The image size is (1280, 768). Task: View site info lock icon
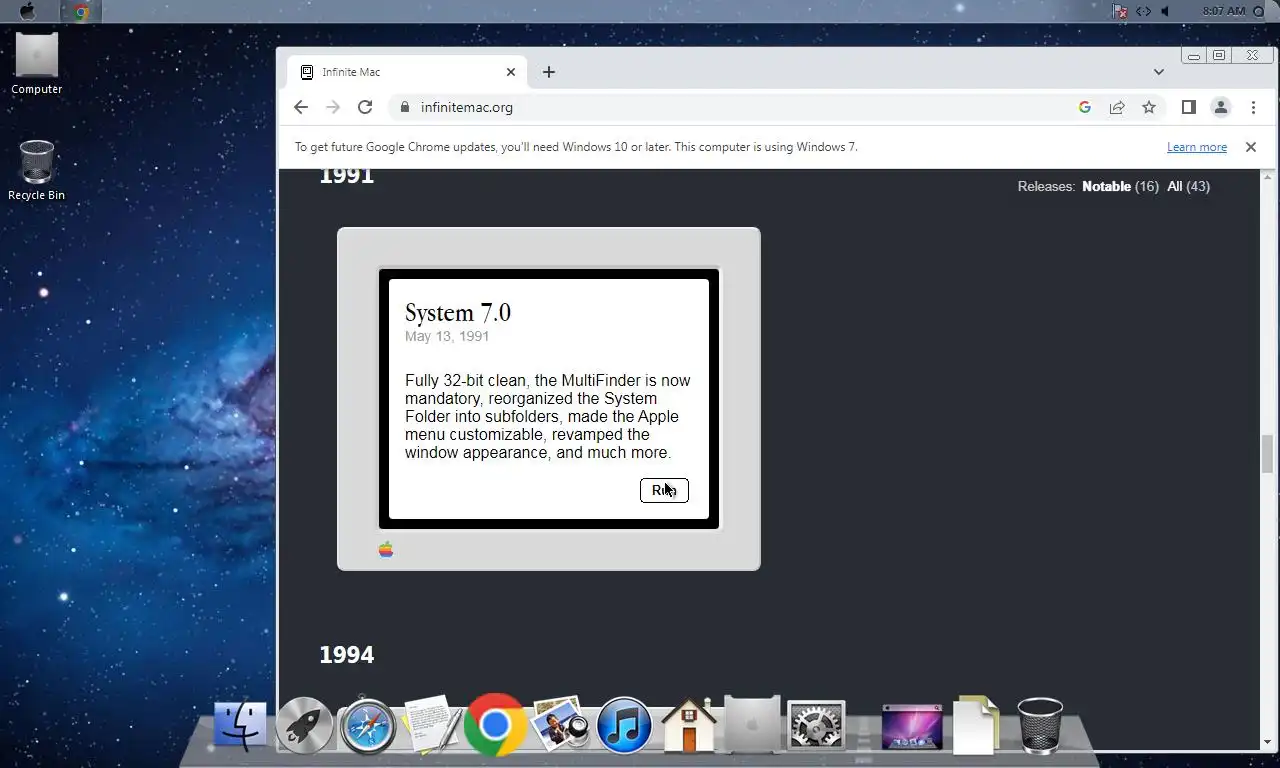pyautogui.click(x=404, y=107)
